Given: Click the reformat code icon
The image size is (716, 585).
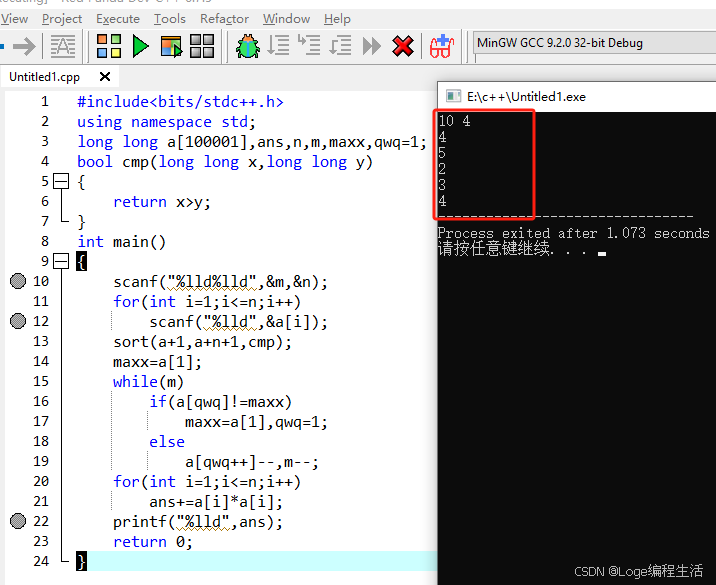Looking at the screenshot, I should (63, 46).
